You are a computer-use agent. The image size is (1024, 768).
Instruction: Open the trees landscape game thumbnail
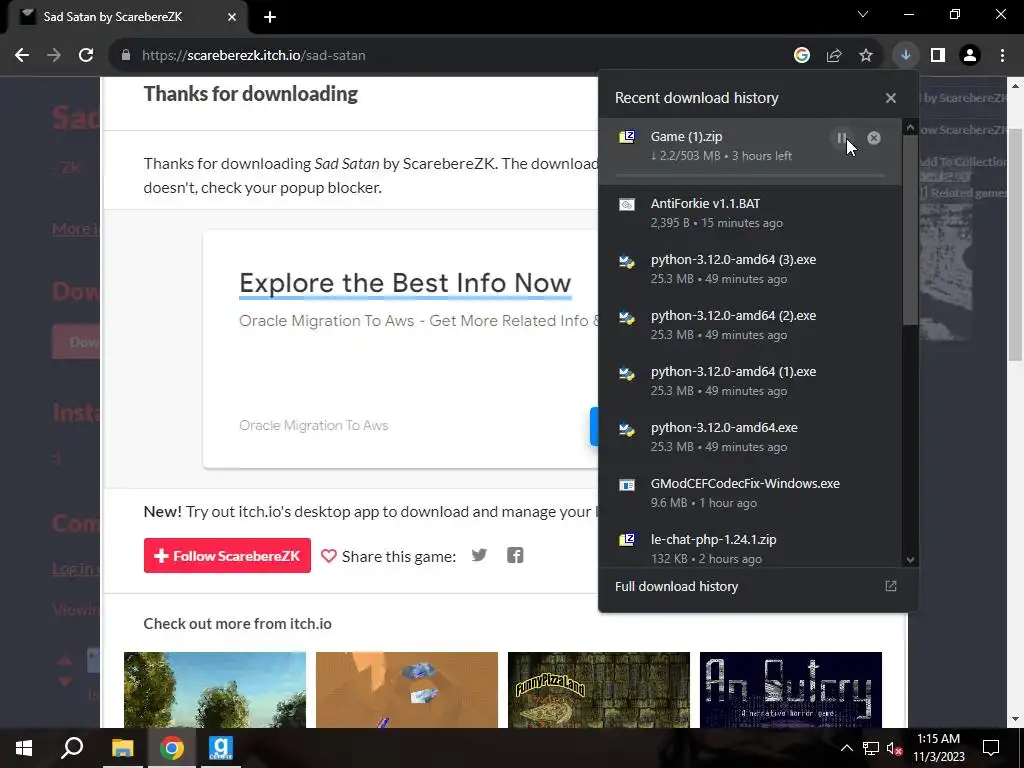point(215,690)
